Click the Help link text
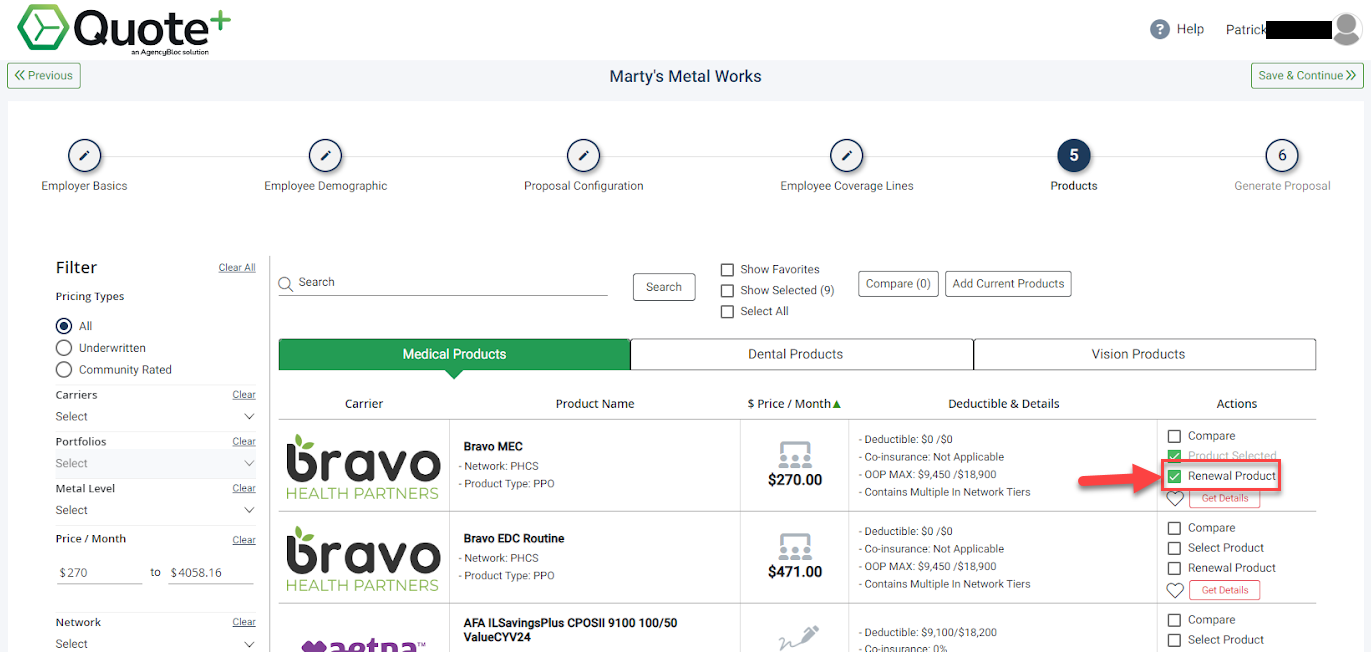The image size is (1371, 652). coord(1190,29)
